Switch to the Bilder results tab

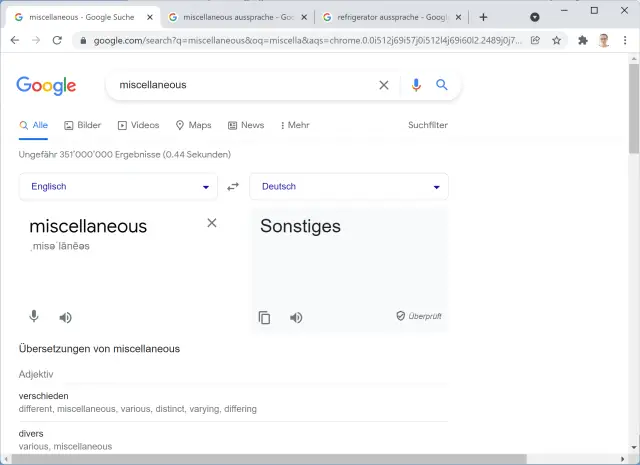point(82,125)
